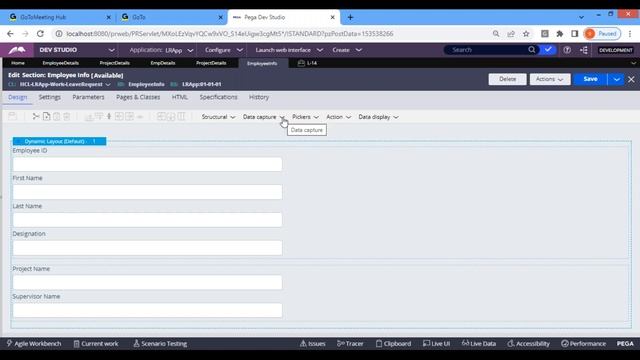
Task: Toggle the browser side panel icon
Action: pos(575,34)
